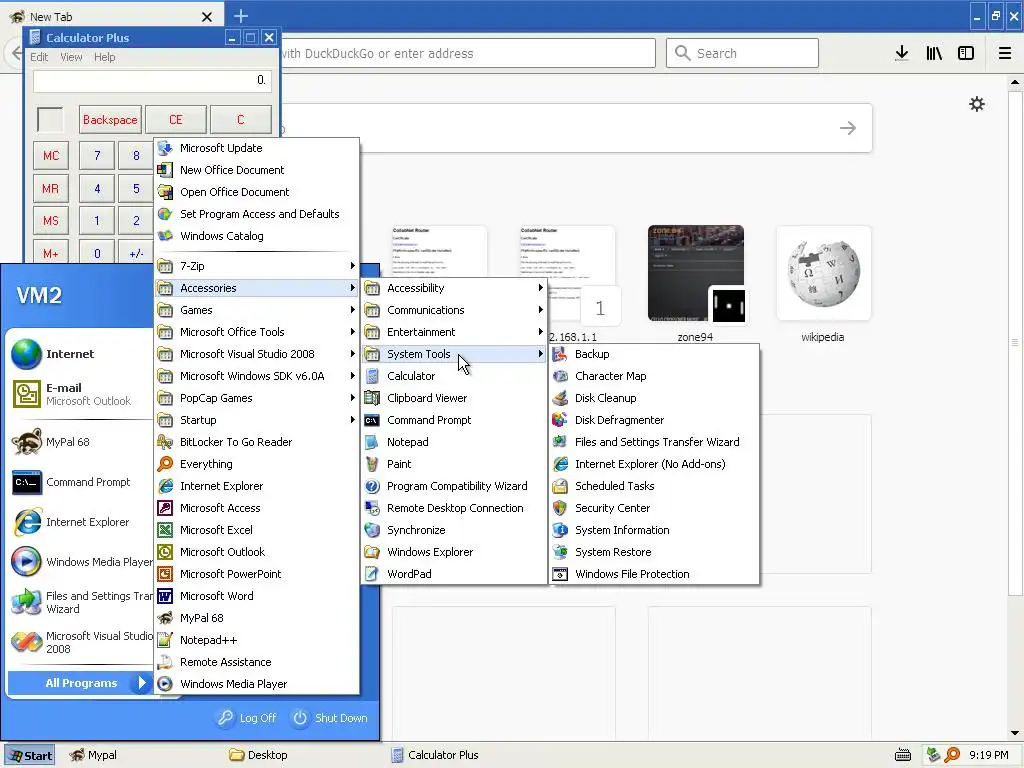Launch Everything search program

click(257, 464)
